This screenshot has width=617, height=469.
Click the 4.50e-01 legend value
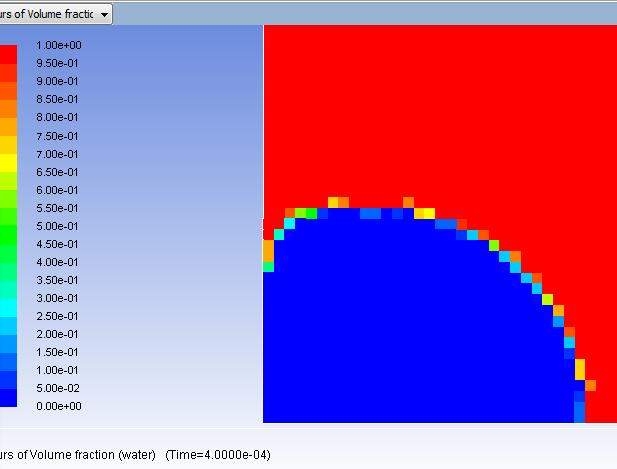click(57, 244)
